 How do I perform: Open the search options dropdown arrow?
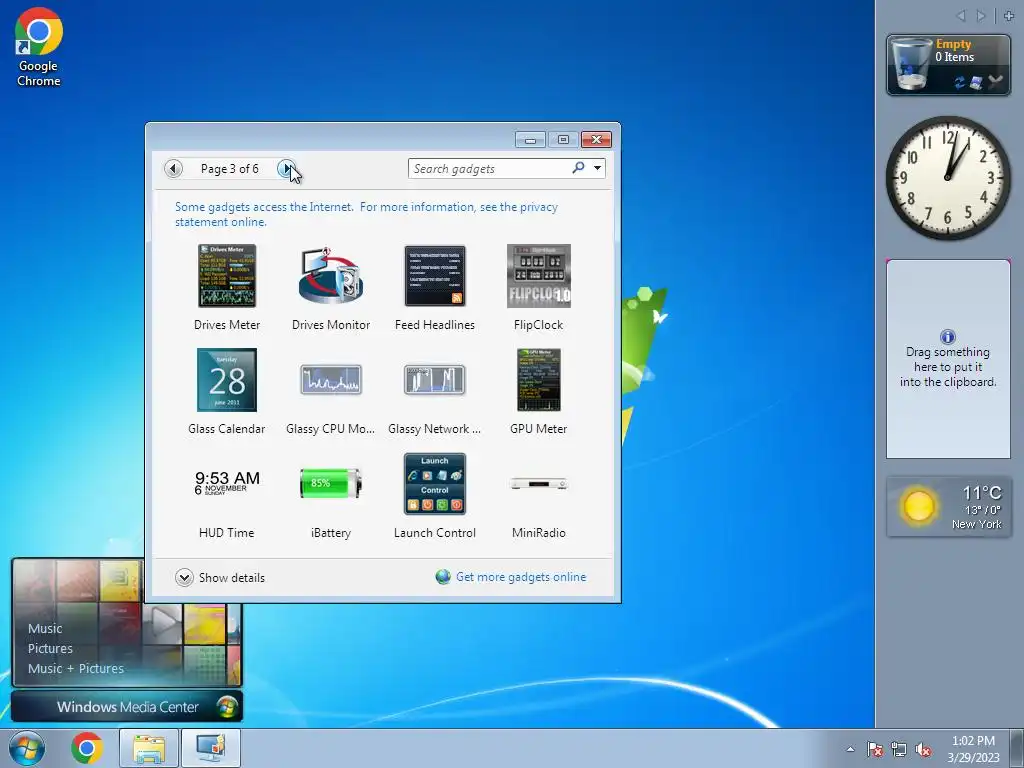(x=597, y=168)
